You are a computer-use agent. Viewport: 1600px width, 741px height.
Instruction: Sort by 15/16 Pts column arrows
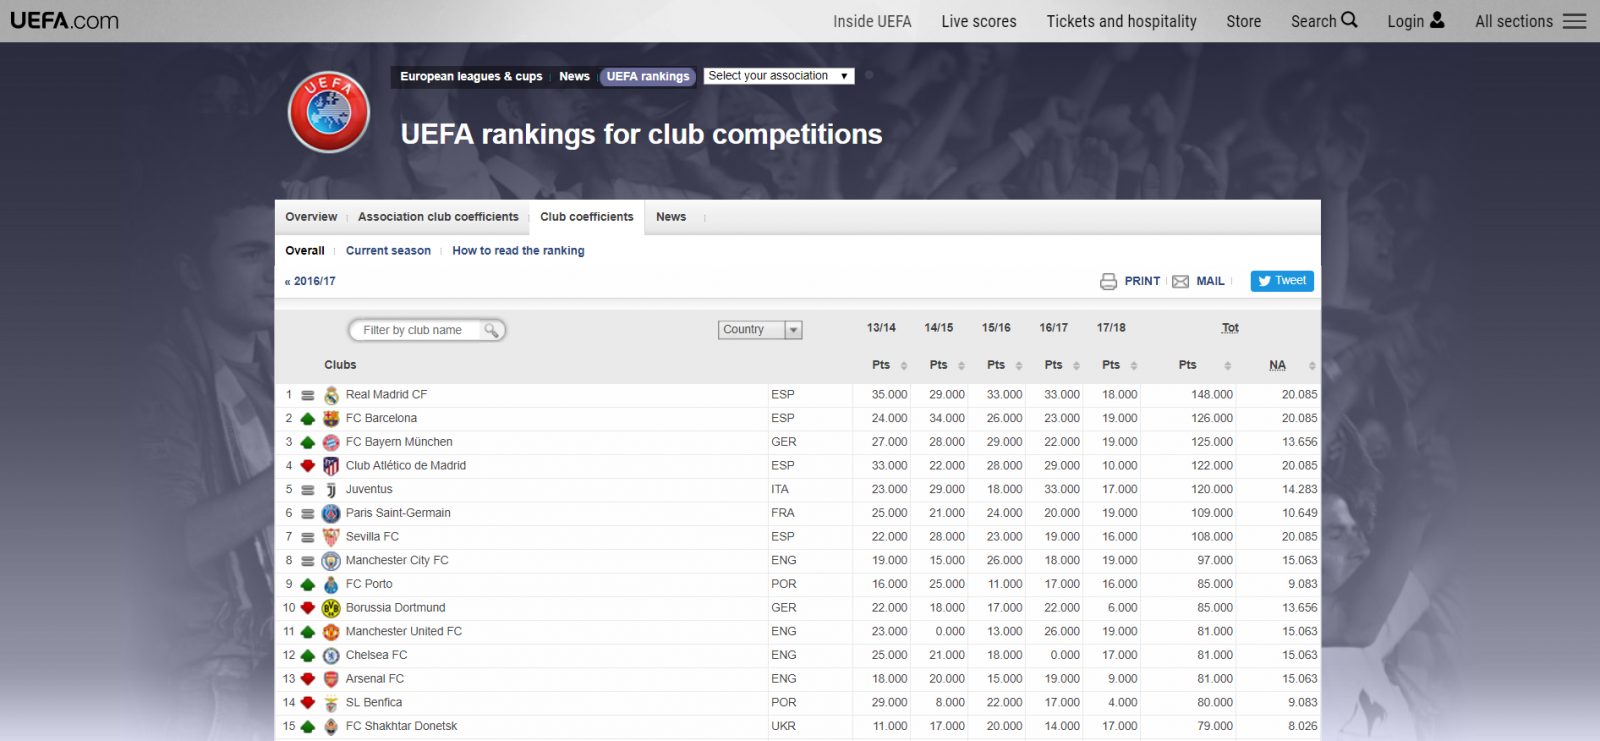(1019, 366)
